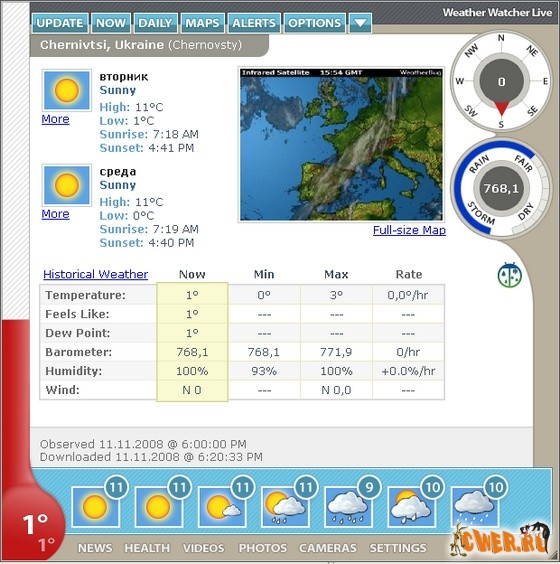
Task: Click the Humidity Min value 93%
Action: [x=264, y=371]
